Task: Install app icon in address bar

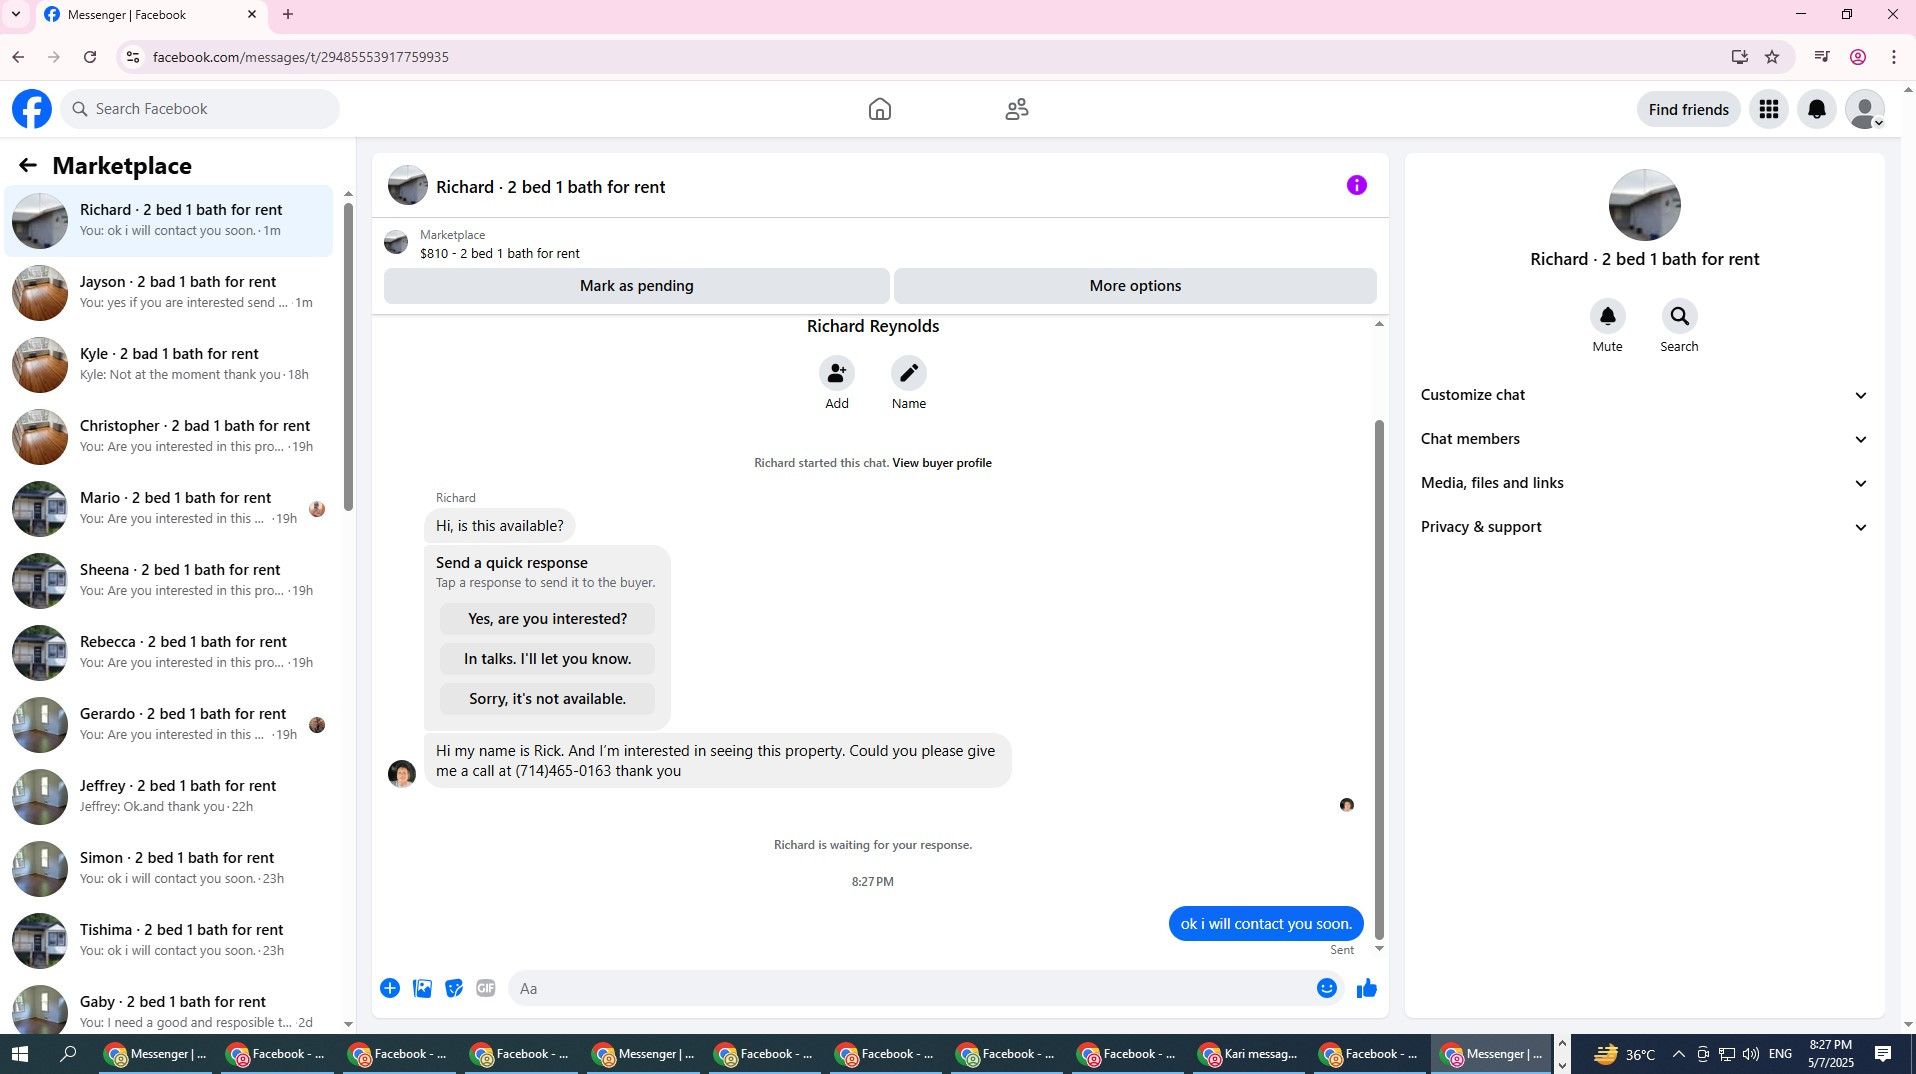Action: pos(1739,57)
